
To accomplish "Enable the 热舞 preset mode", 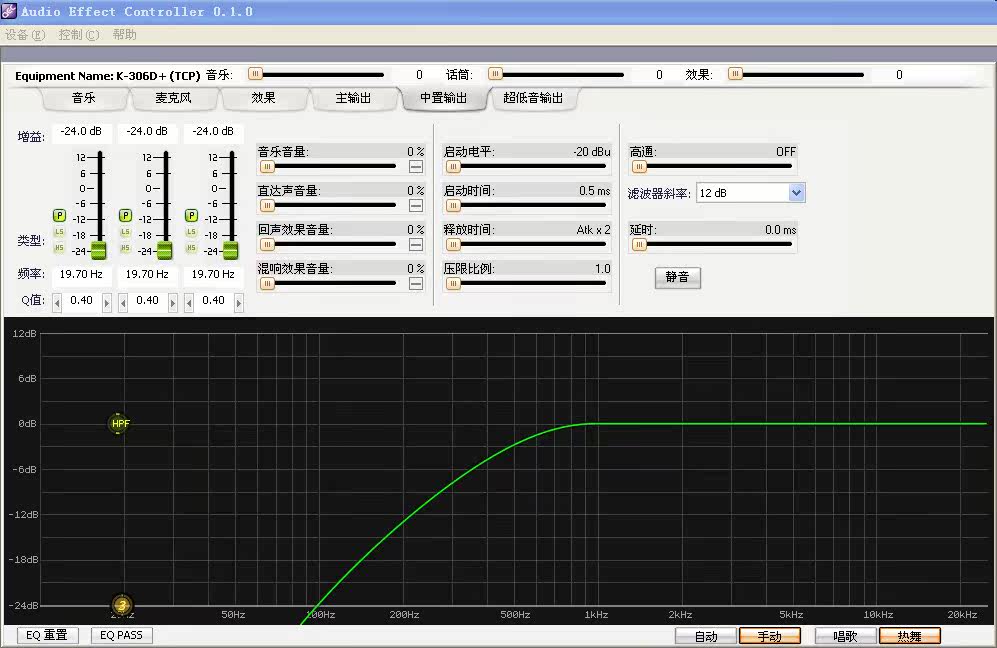I will tap(909, 636).
